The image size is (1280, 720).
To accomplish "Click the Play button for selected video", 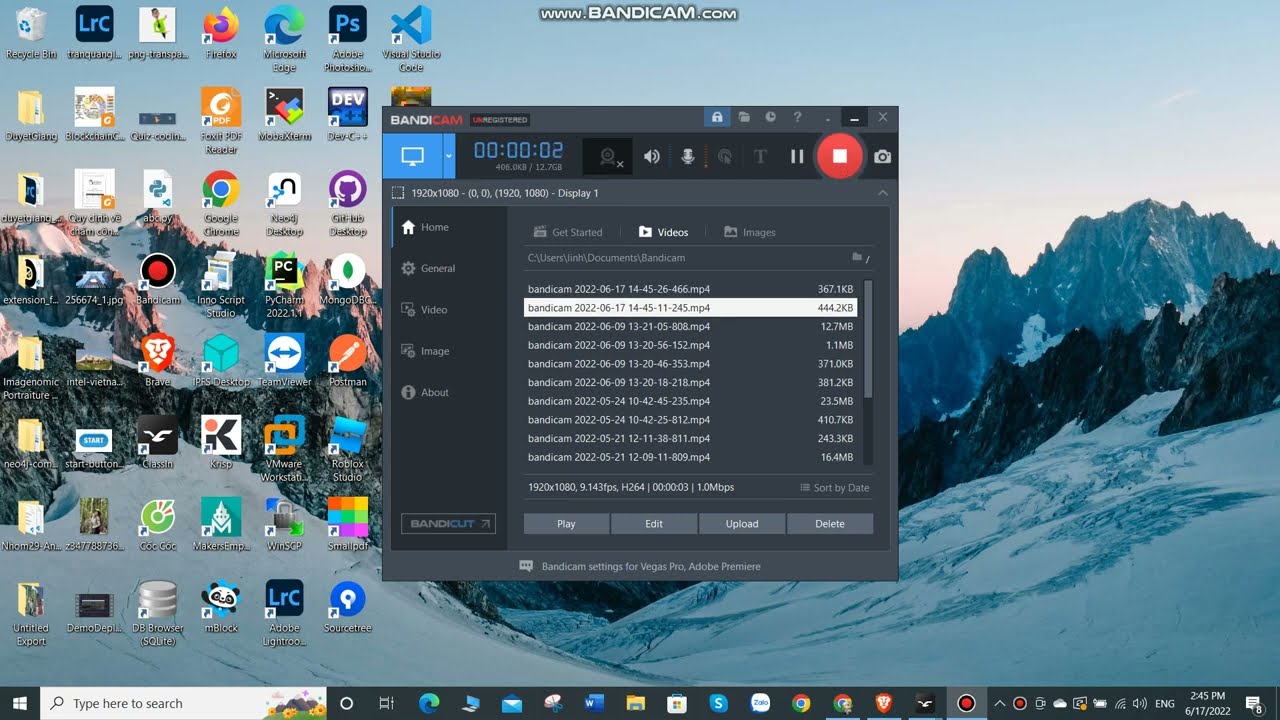I will point(566,524).
